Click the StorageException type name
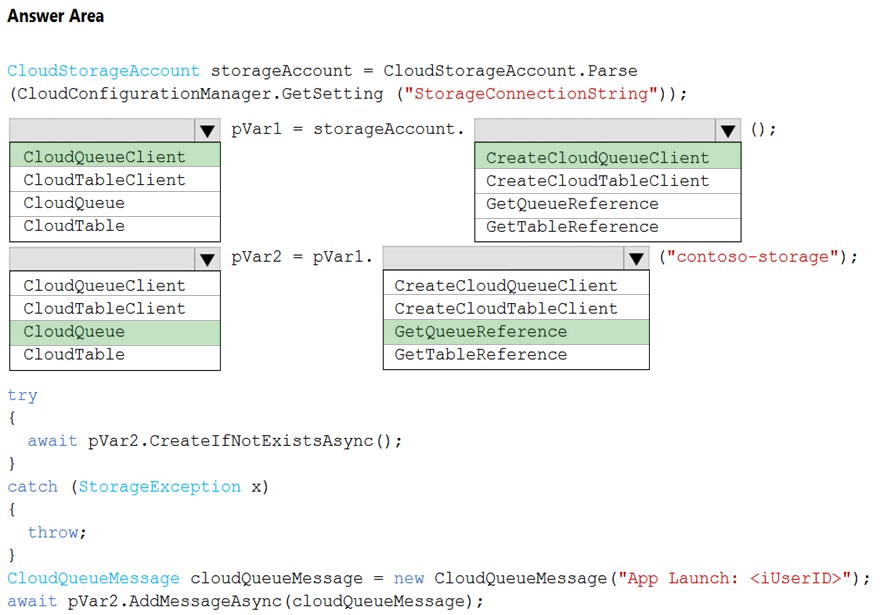The height and width of the screenshot is (615, 880). click(159, 487)
